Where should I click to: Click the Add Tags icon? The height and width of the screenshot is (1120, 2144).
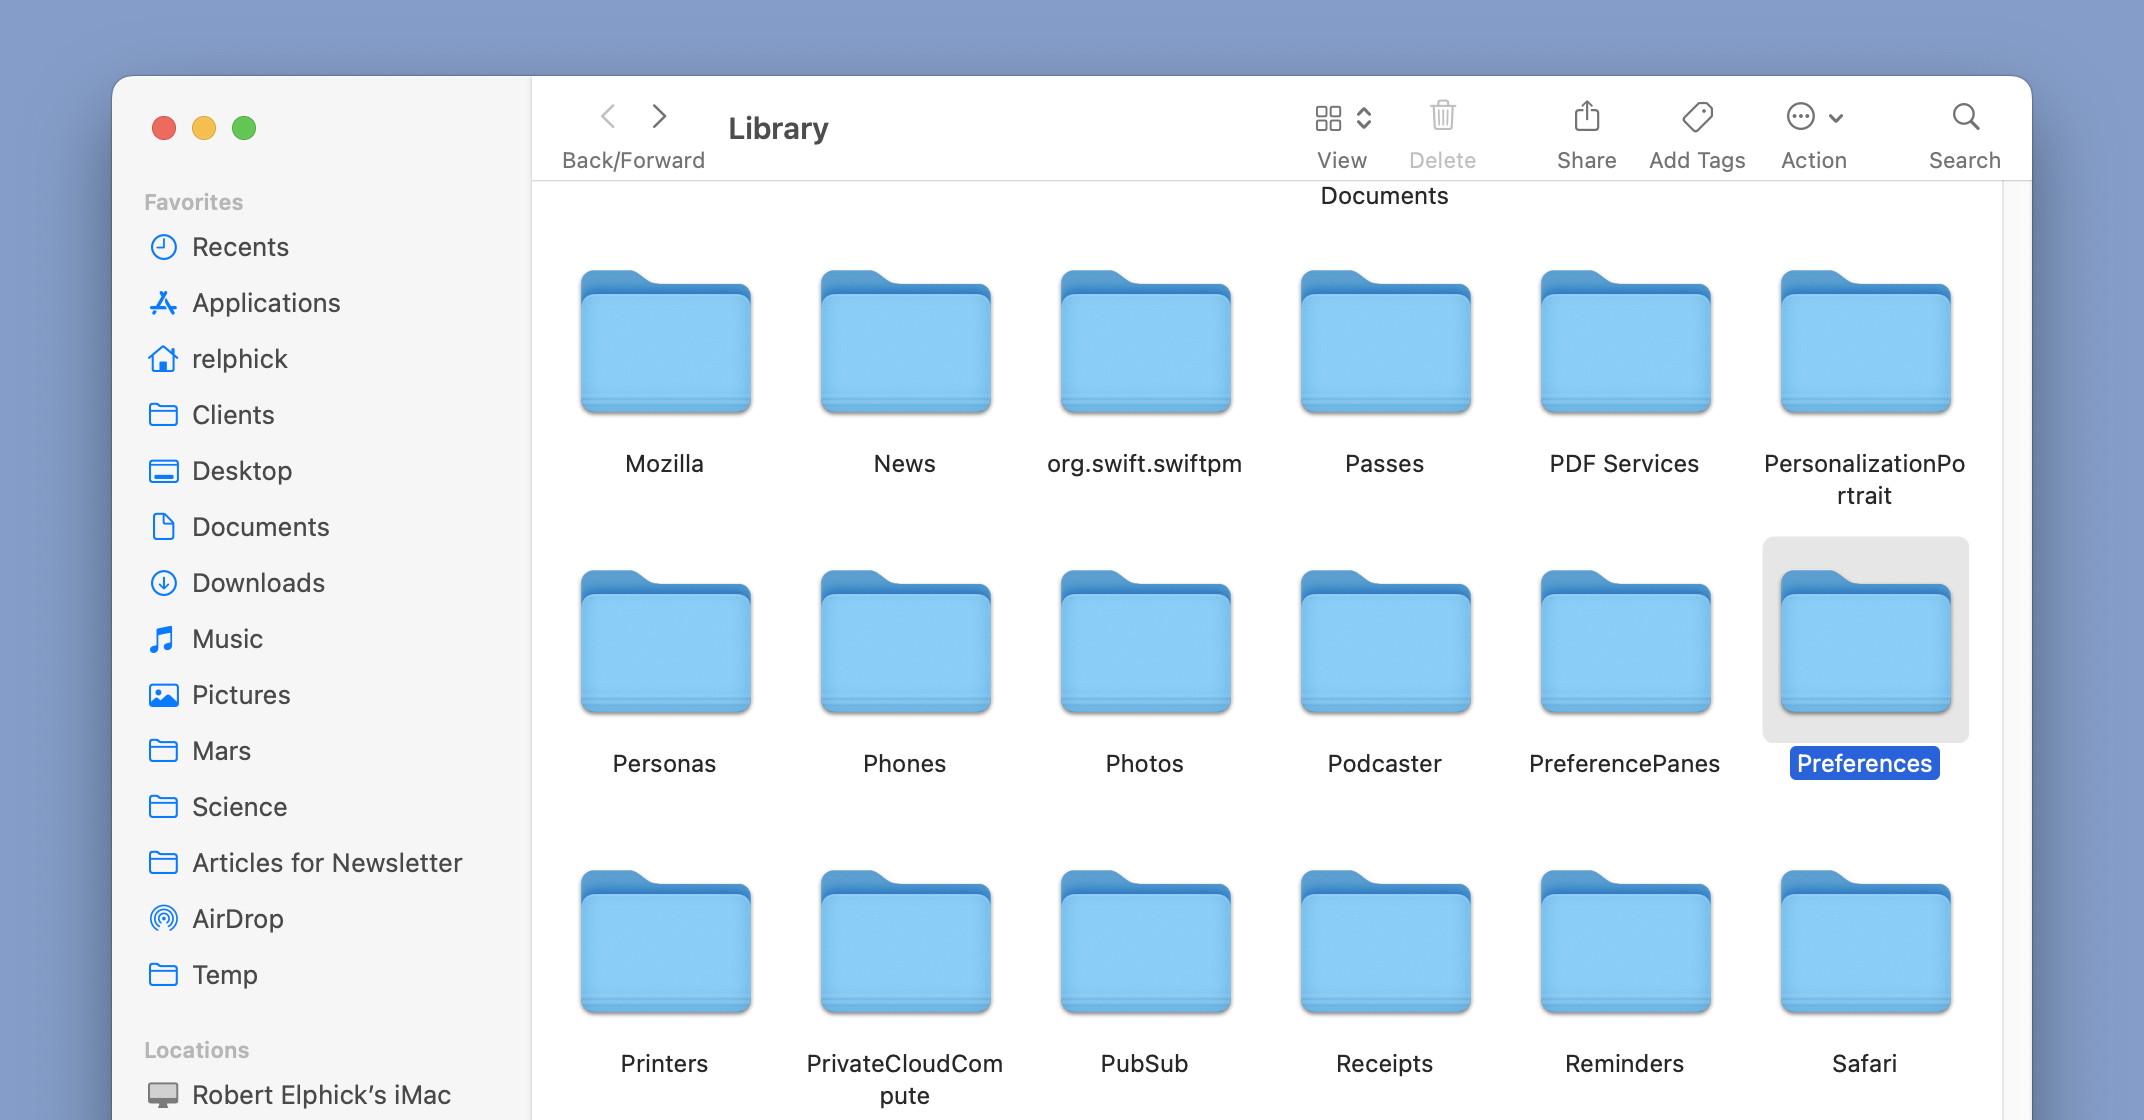pos(1697,118)
